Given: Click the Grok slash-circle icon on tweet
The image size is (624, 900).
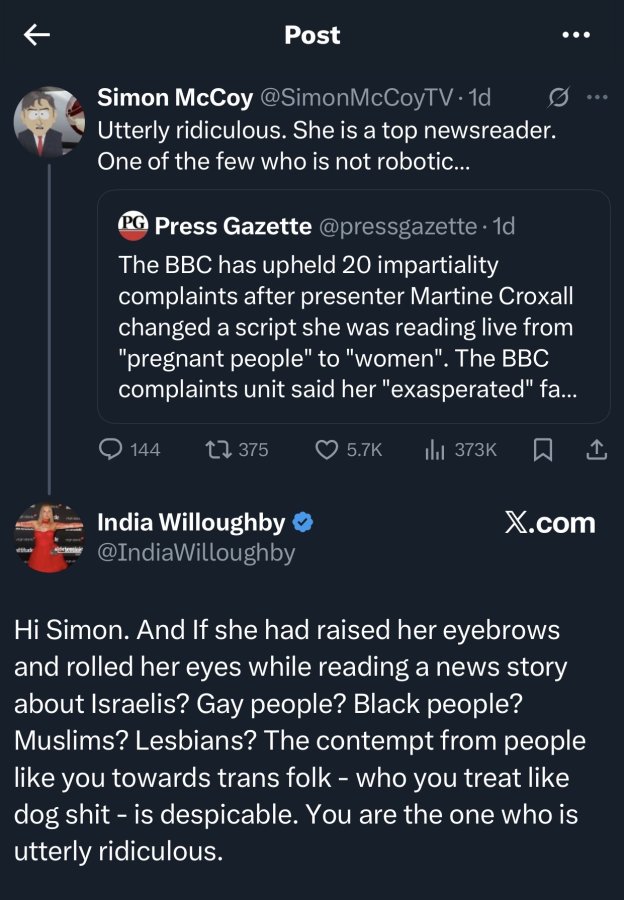Looking at the screenshot, I should 558,98.
